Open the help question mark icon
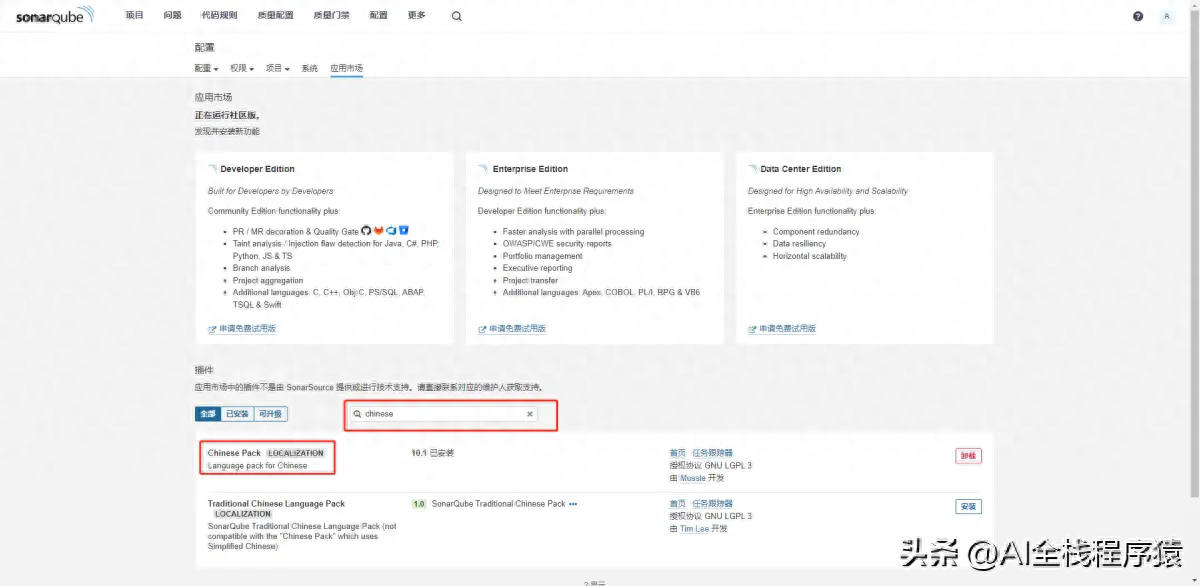This screenshot has height=586, width=1200. (1138, 16)
